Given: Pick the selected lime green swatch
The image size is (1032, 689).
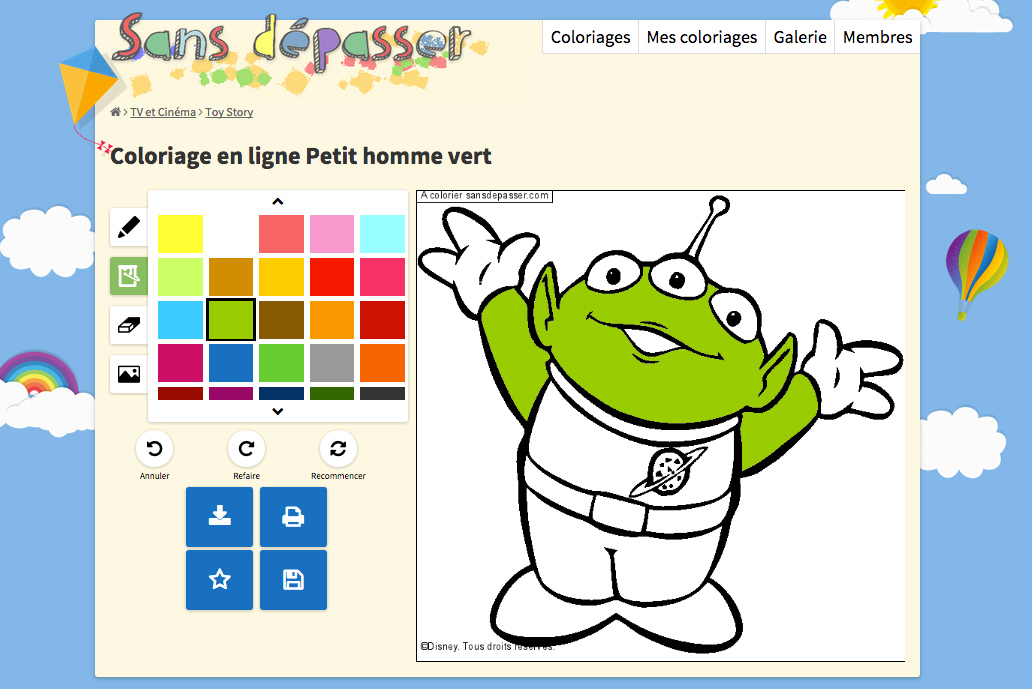Looking at the screenshot, I should pos(231,320).
